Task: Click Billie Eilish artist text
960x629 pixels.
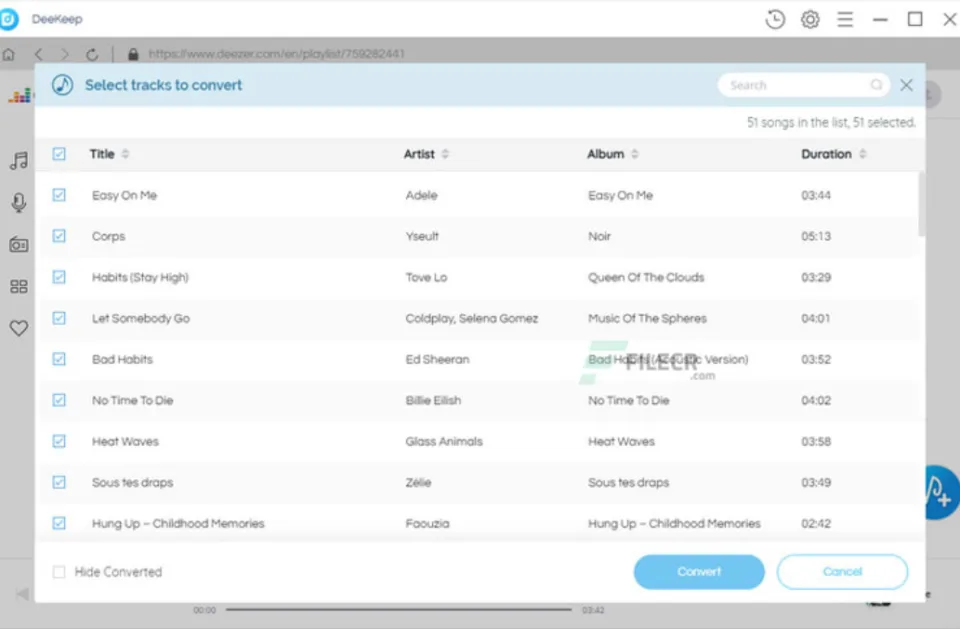Action: click(x=433, y=401)
